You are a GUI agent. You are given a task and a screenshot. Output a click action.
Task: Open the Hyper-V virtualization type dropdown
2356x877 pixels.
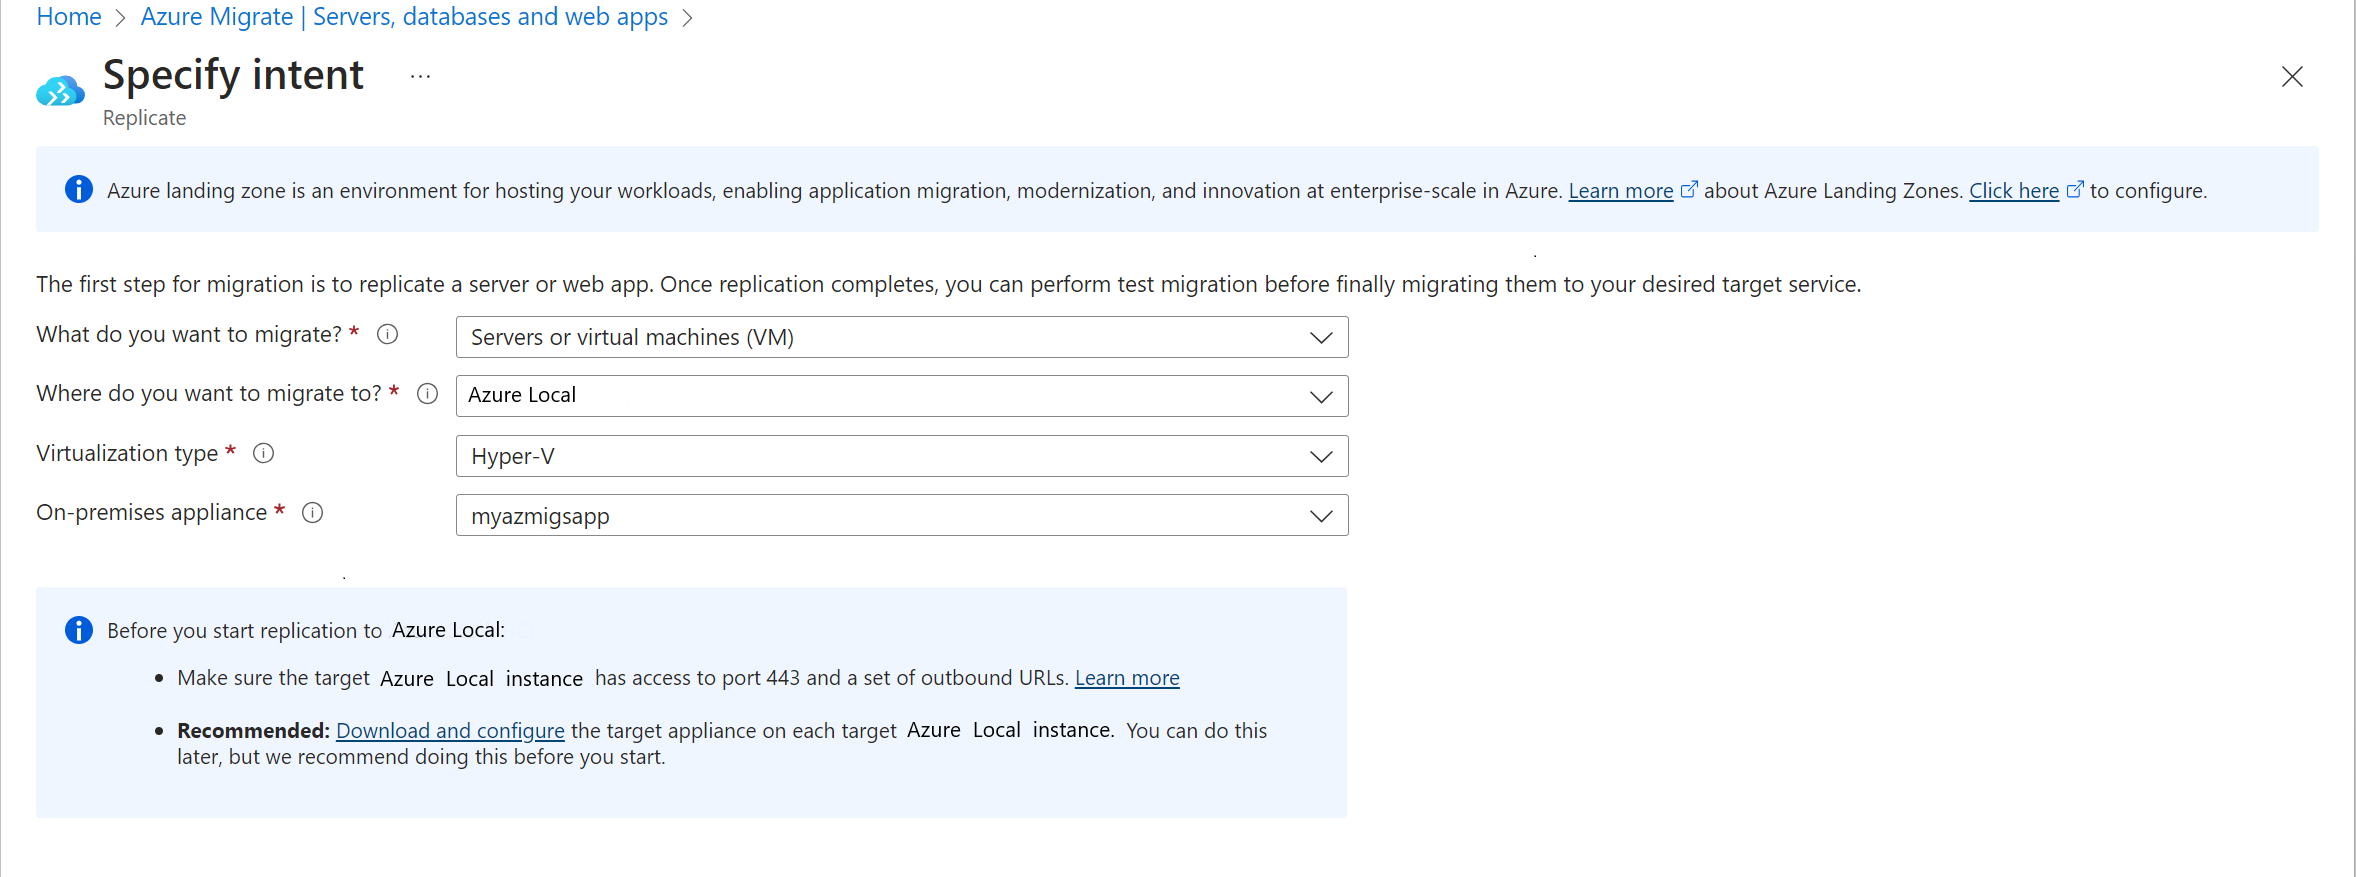(901, 456)
